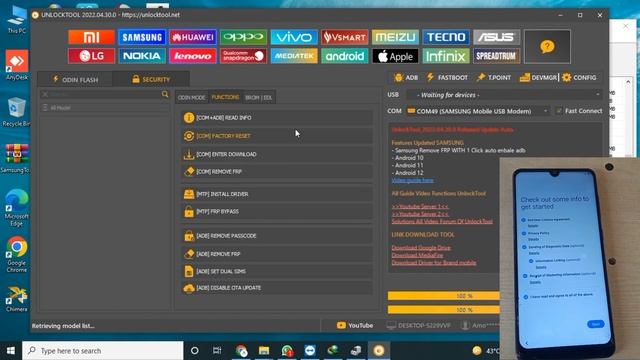Choose the Nokia brand logo
This screenshot has width=640, height=360.
tap(142, 56)
